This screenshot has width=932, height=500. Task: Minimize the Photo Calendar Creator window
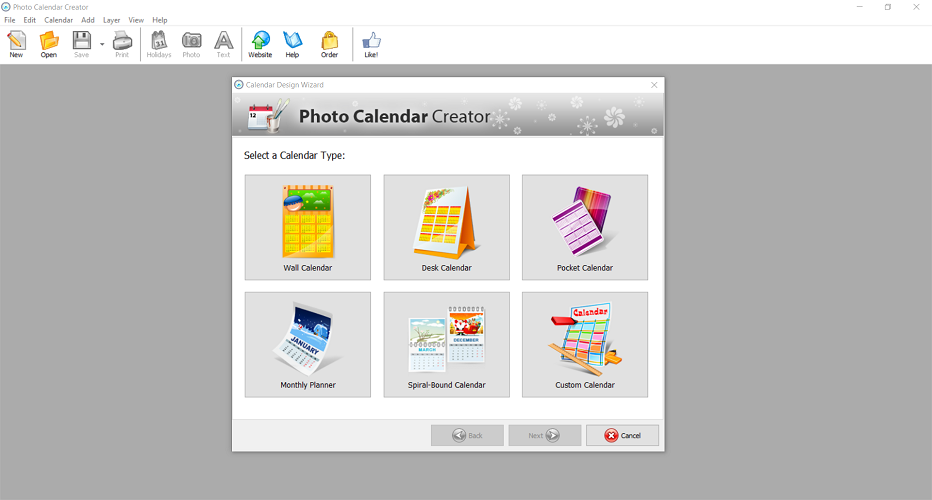pos(859,7)
